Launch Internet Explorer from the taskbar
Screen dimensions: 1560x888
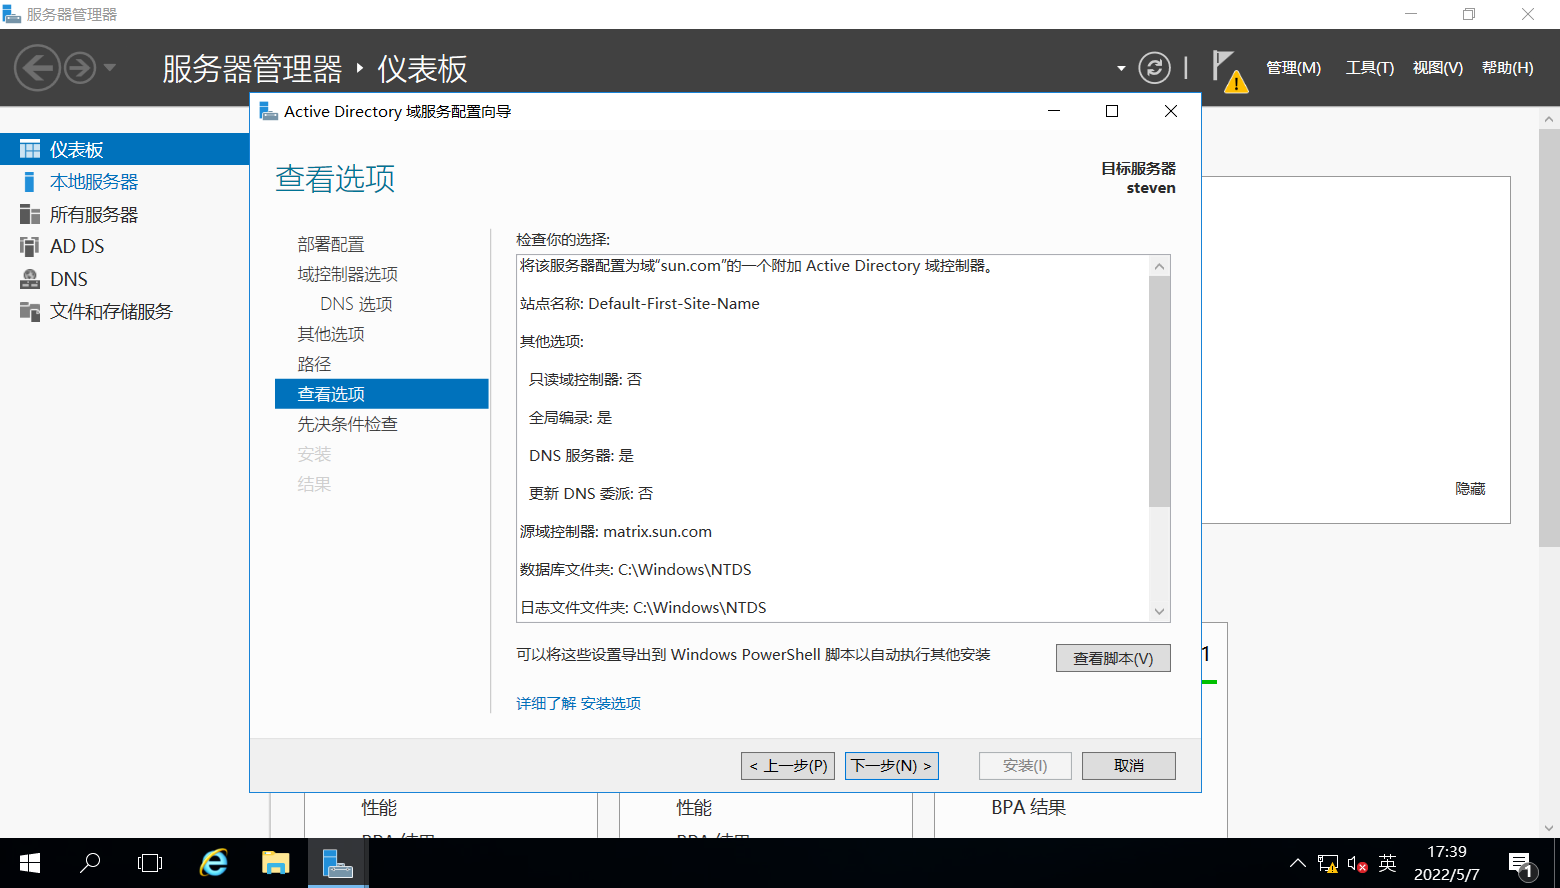point(213,863)
